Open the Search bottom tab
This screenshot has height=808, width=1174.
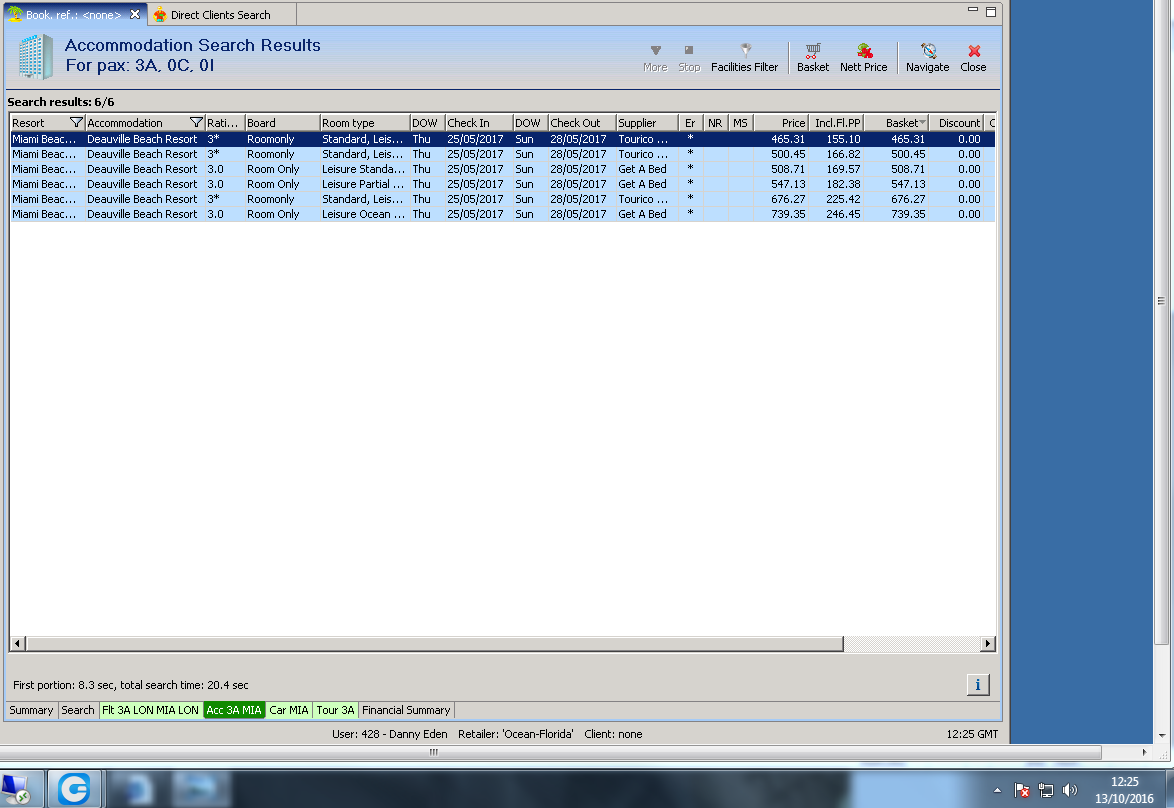pyautogui.click(x=78, y=710)
